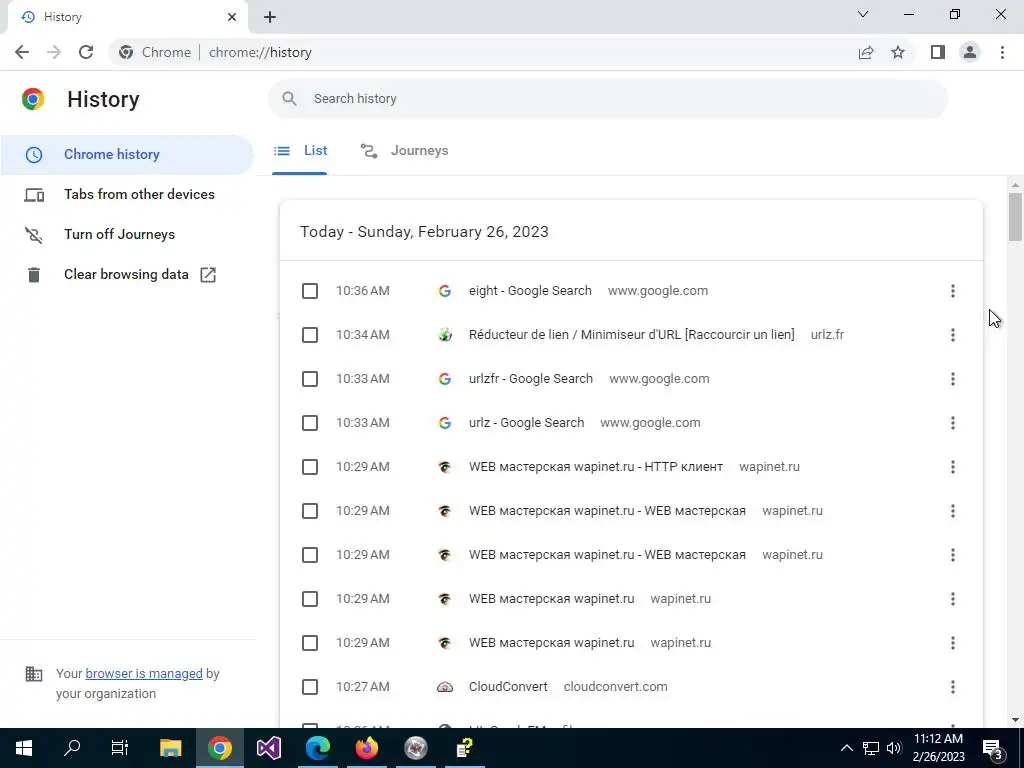Open the tab search chevron

pyautogui.click(x=863, y=14)
